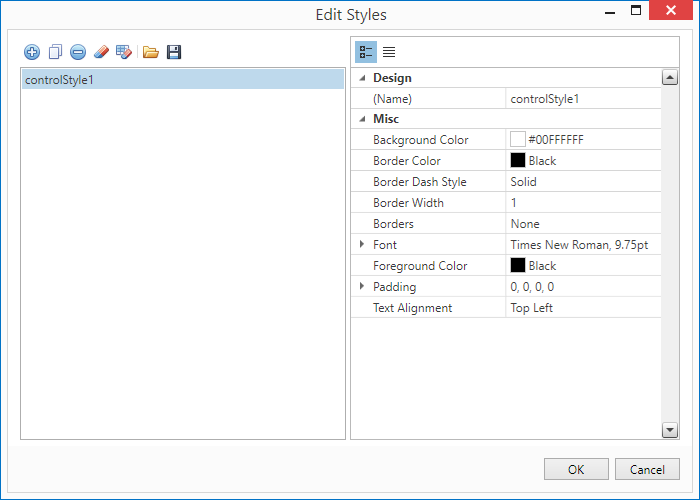Screen dimensions: 700x500
Task: Expand the Padding property
Action: pos(362,287)
